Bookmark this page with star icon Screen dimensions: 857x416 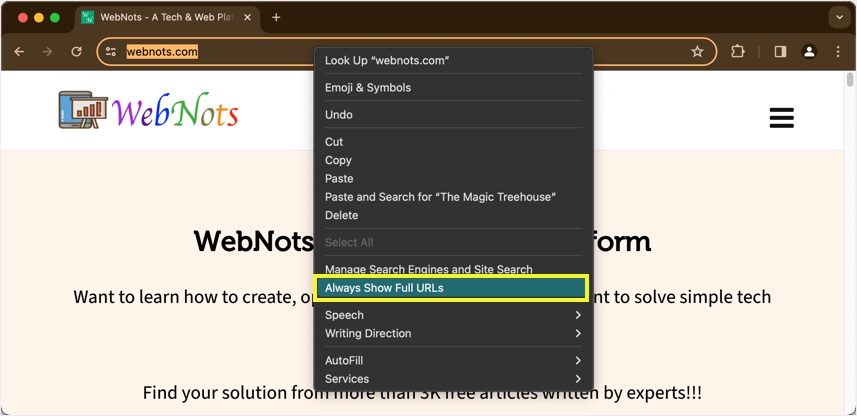tap(697, 52)
